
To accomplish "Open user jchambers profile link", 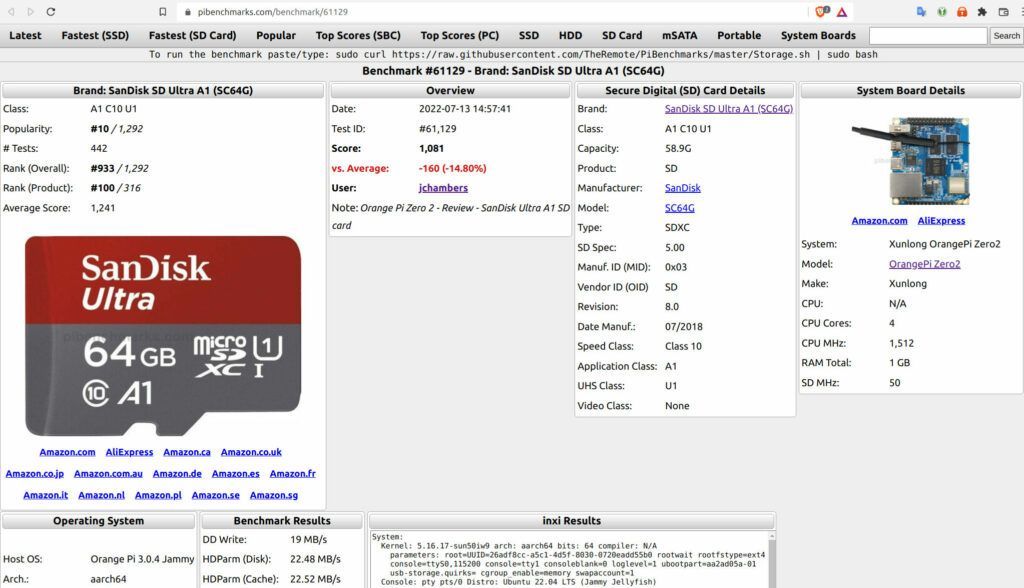I will (x=443, y=188).
